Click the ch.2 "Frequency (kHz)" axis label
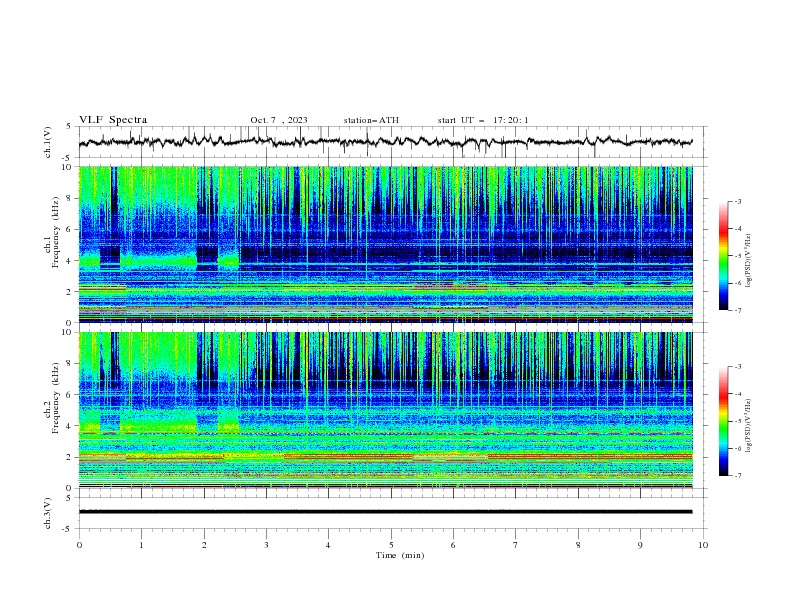Image resolution: width=792 pixels, height=612 pixels. [x=57, y=398]
